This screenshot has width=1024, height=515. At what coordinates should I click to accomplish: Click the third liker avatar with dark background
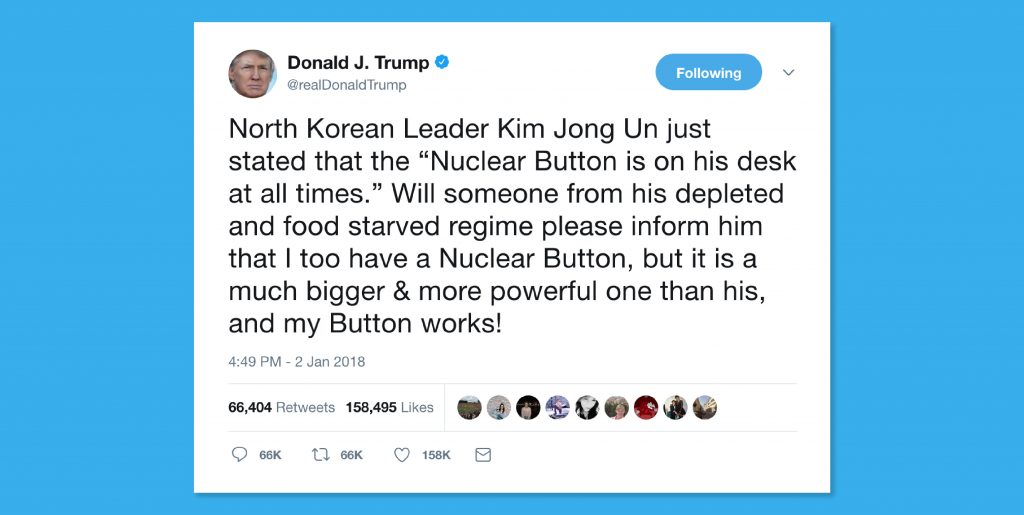tap(528, 407)
